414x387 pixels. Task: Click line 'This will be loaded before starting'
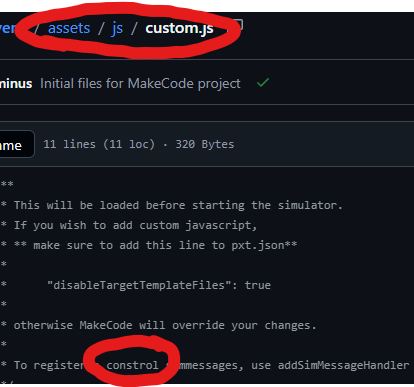pyautogui.click(x=178, y=205)
